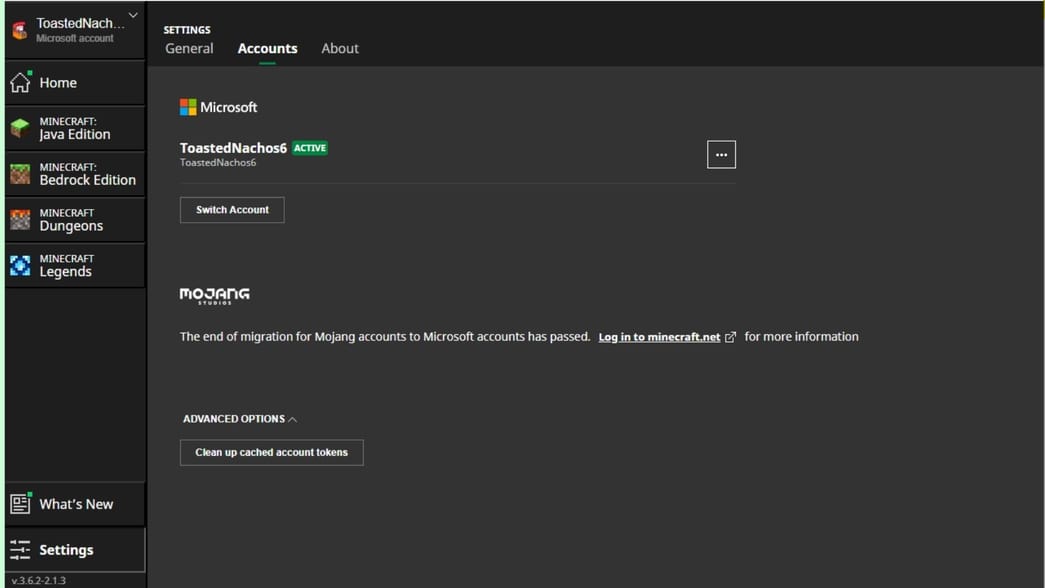Expand the account menu chevron at top left
This screenshot has height=588, width=1045.
pyautogui.click(x=131, y=15)
